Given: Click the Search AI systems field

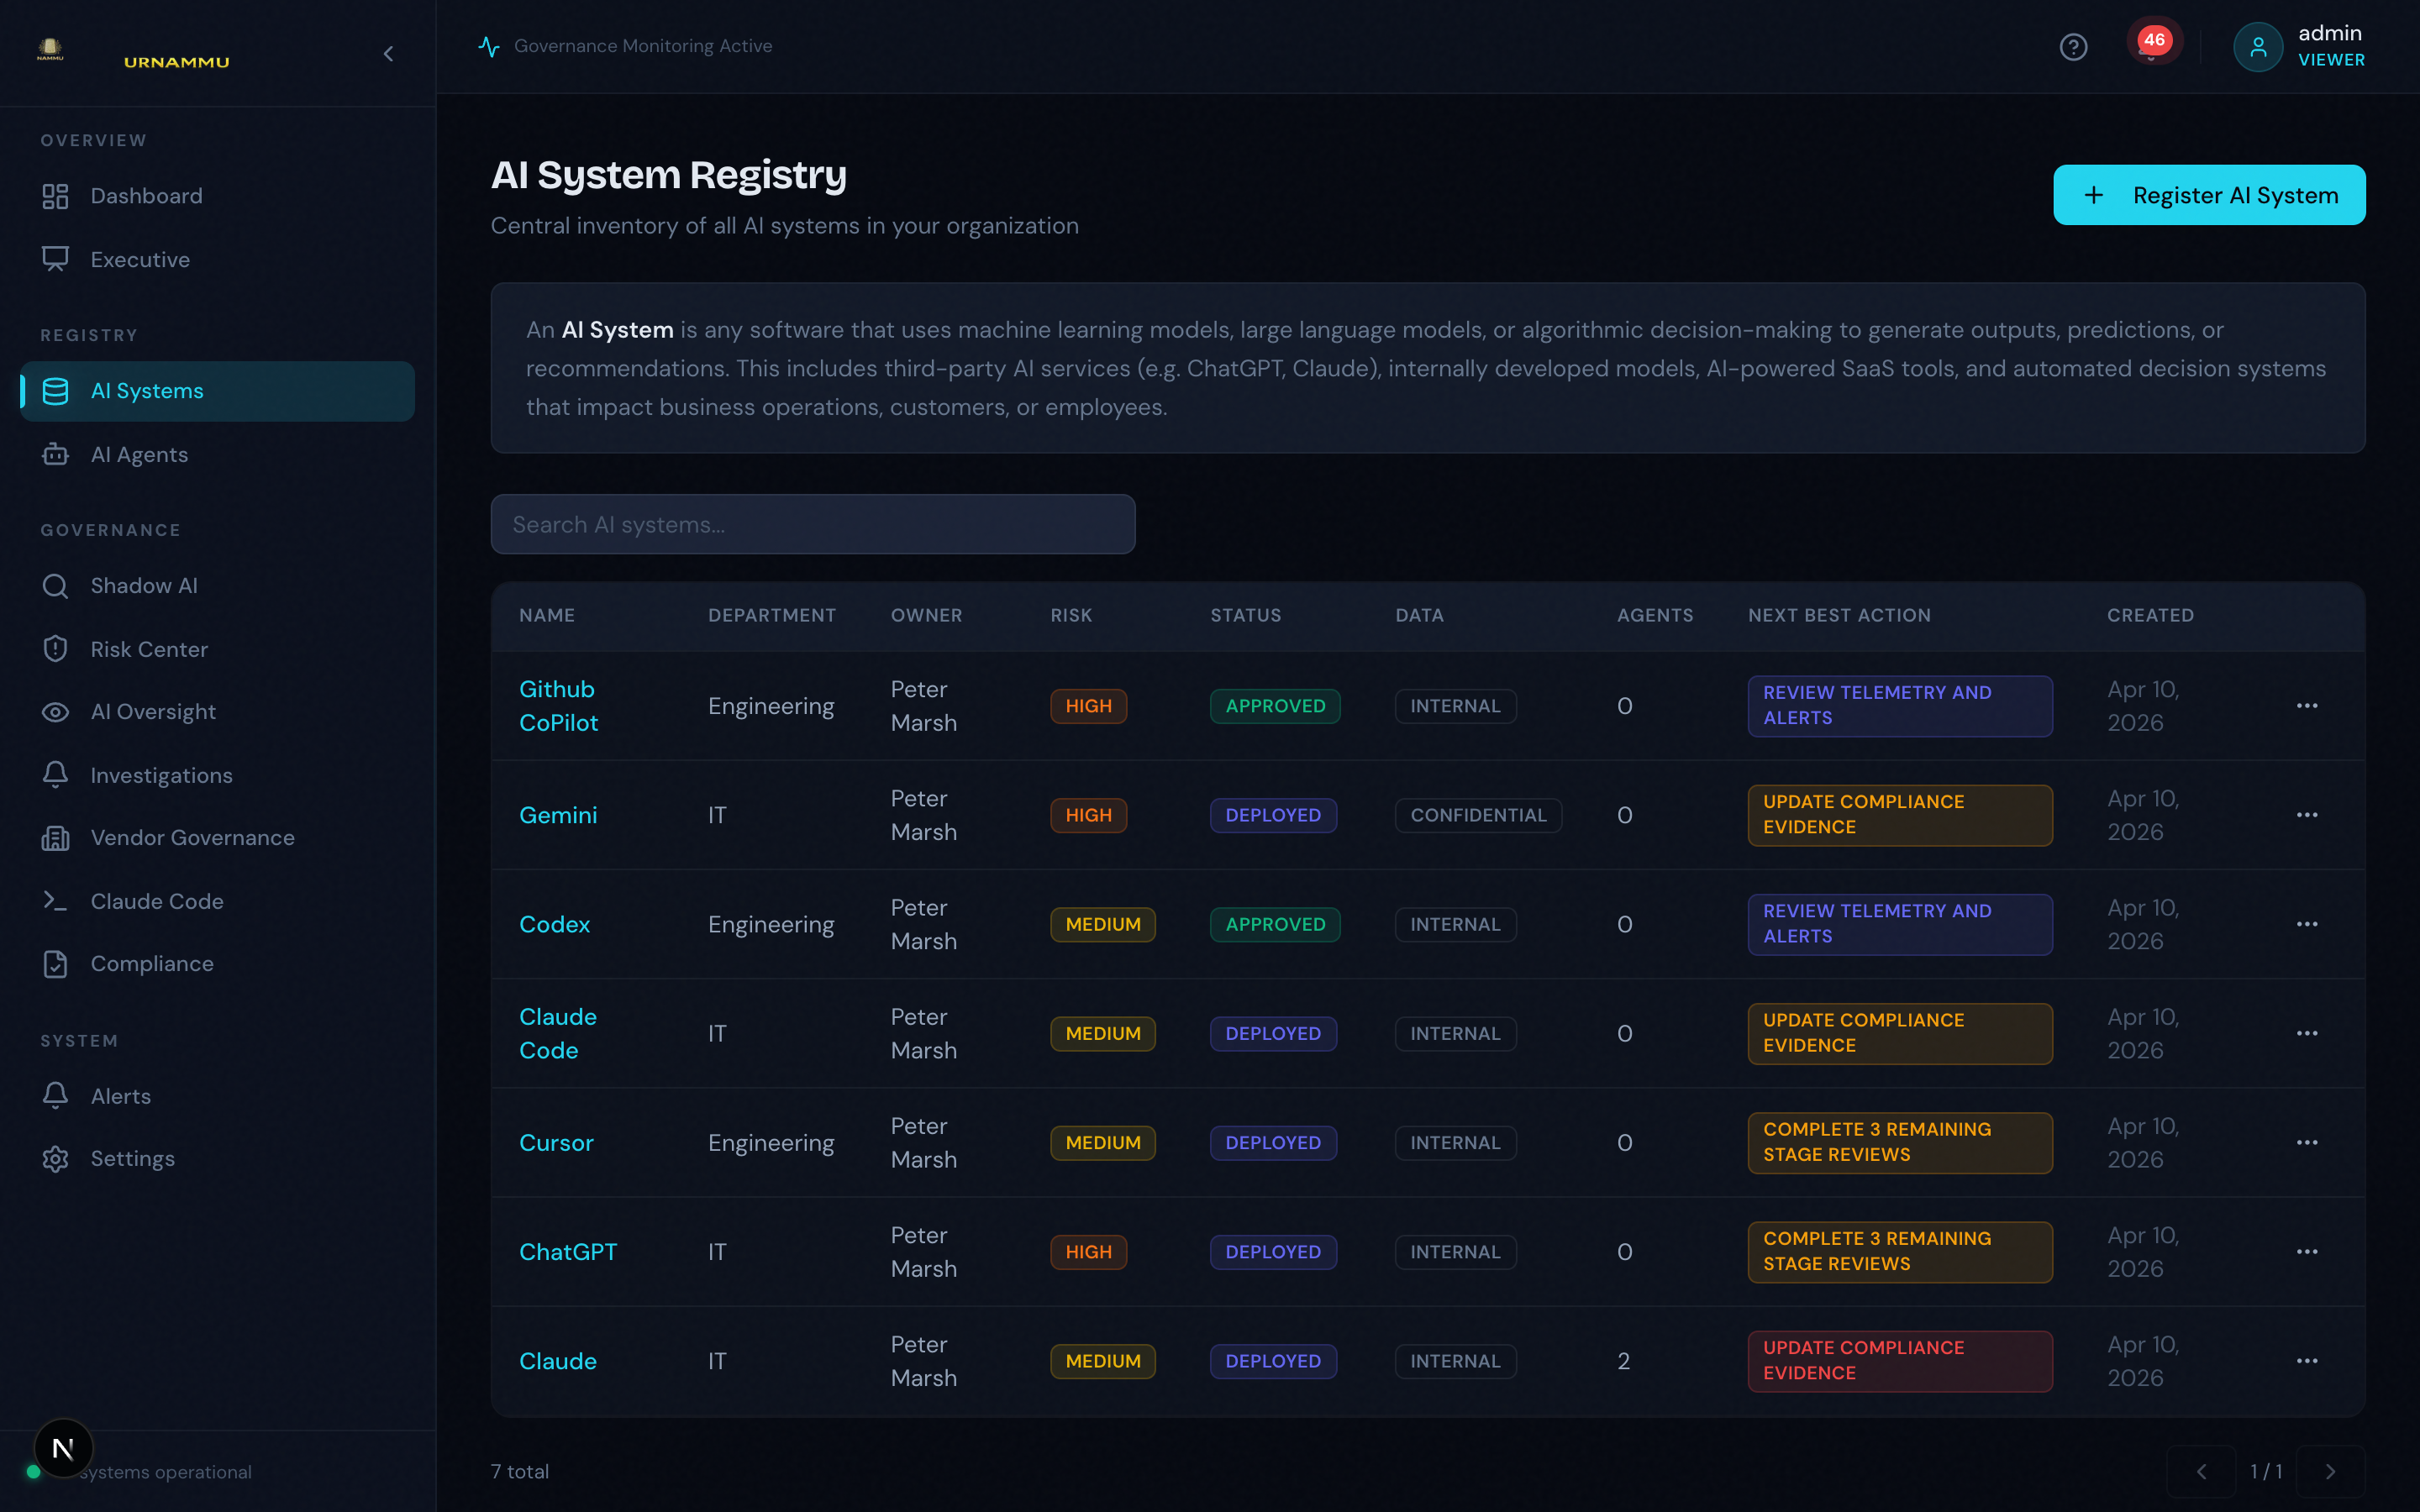Looking at the screenshot, I should 812,523.
